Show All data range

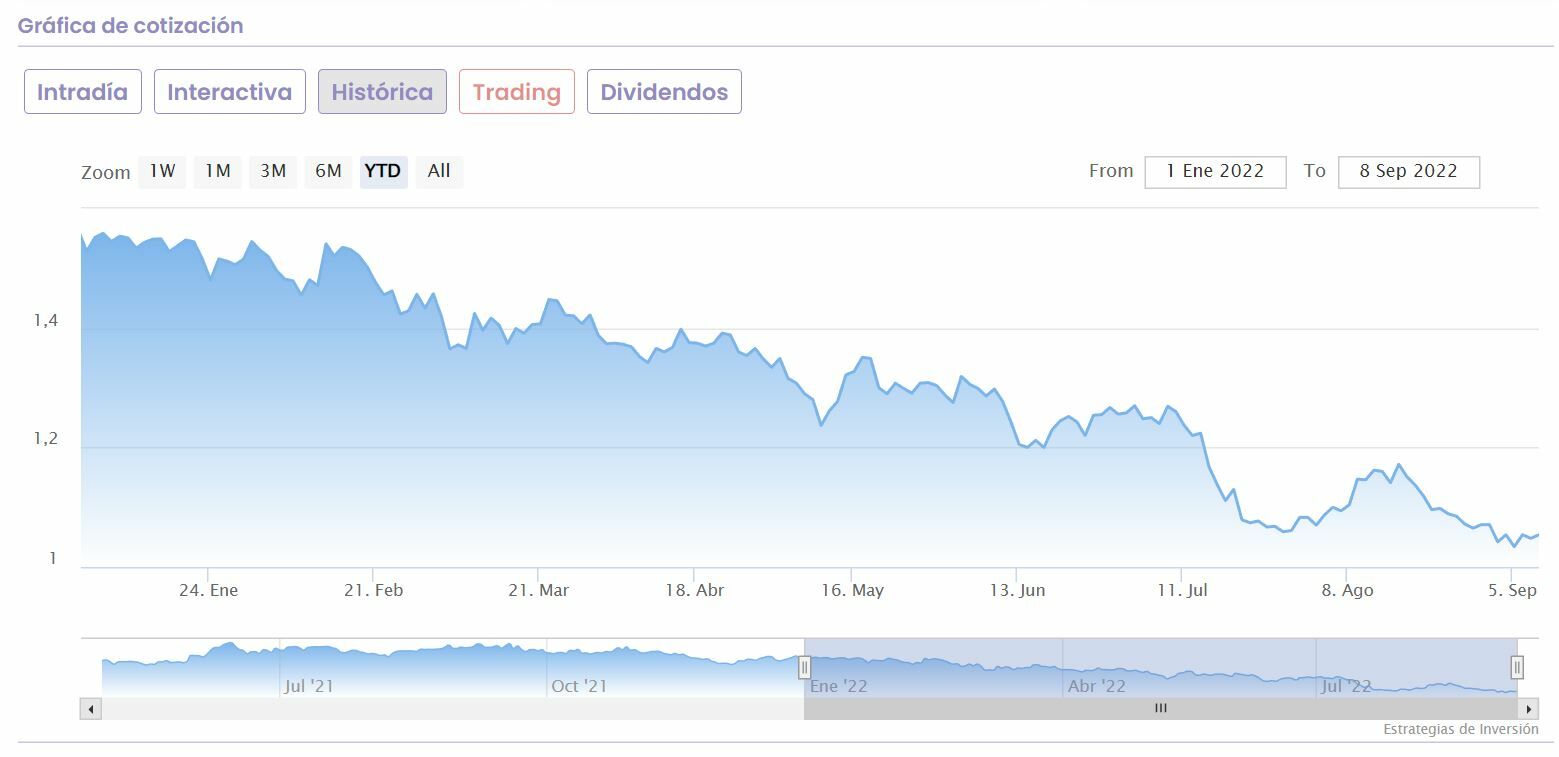click(439, 171)
